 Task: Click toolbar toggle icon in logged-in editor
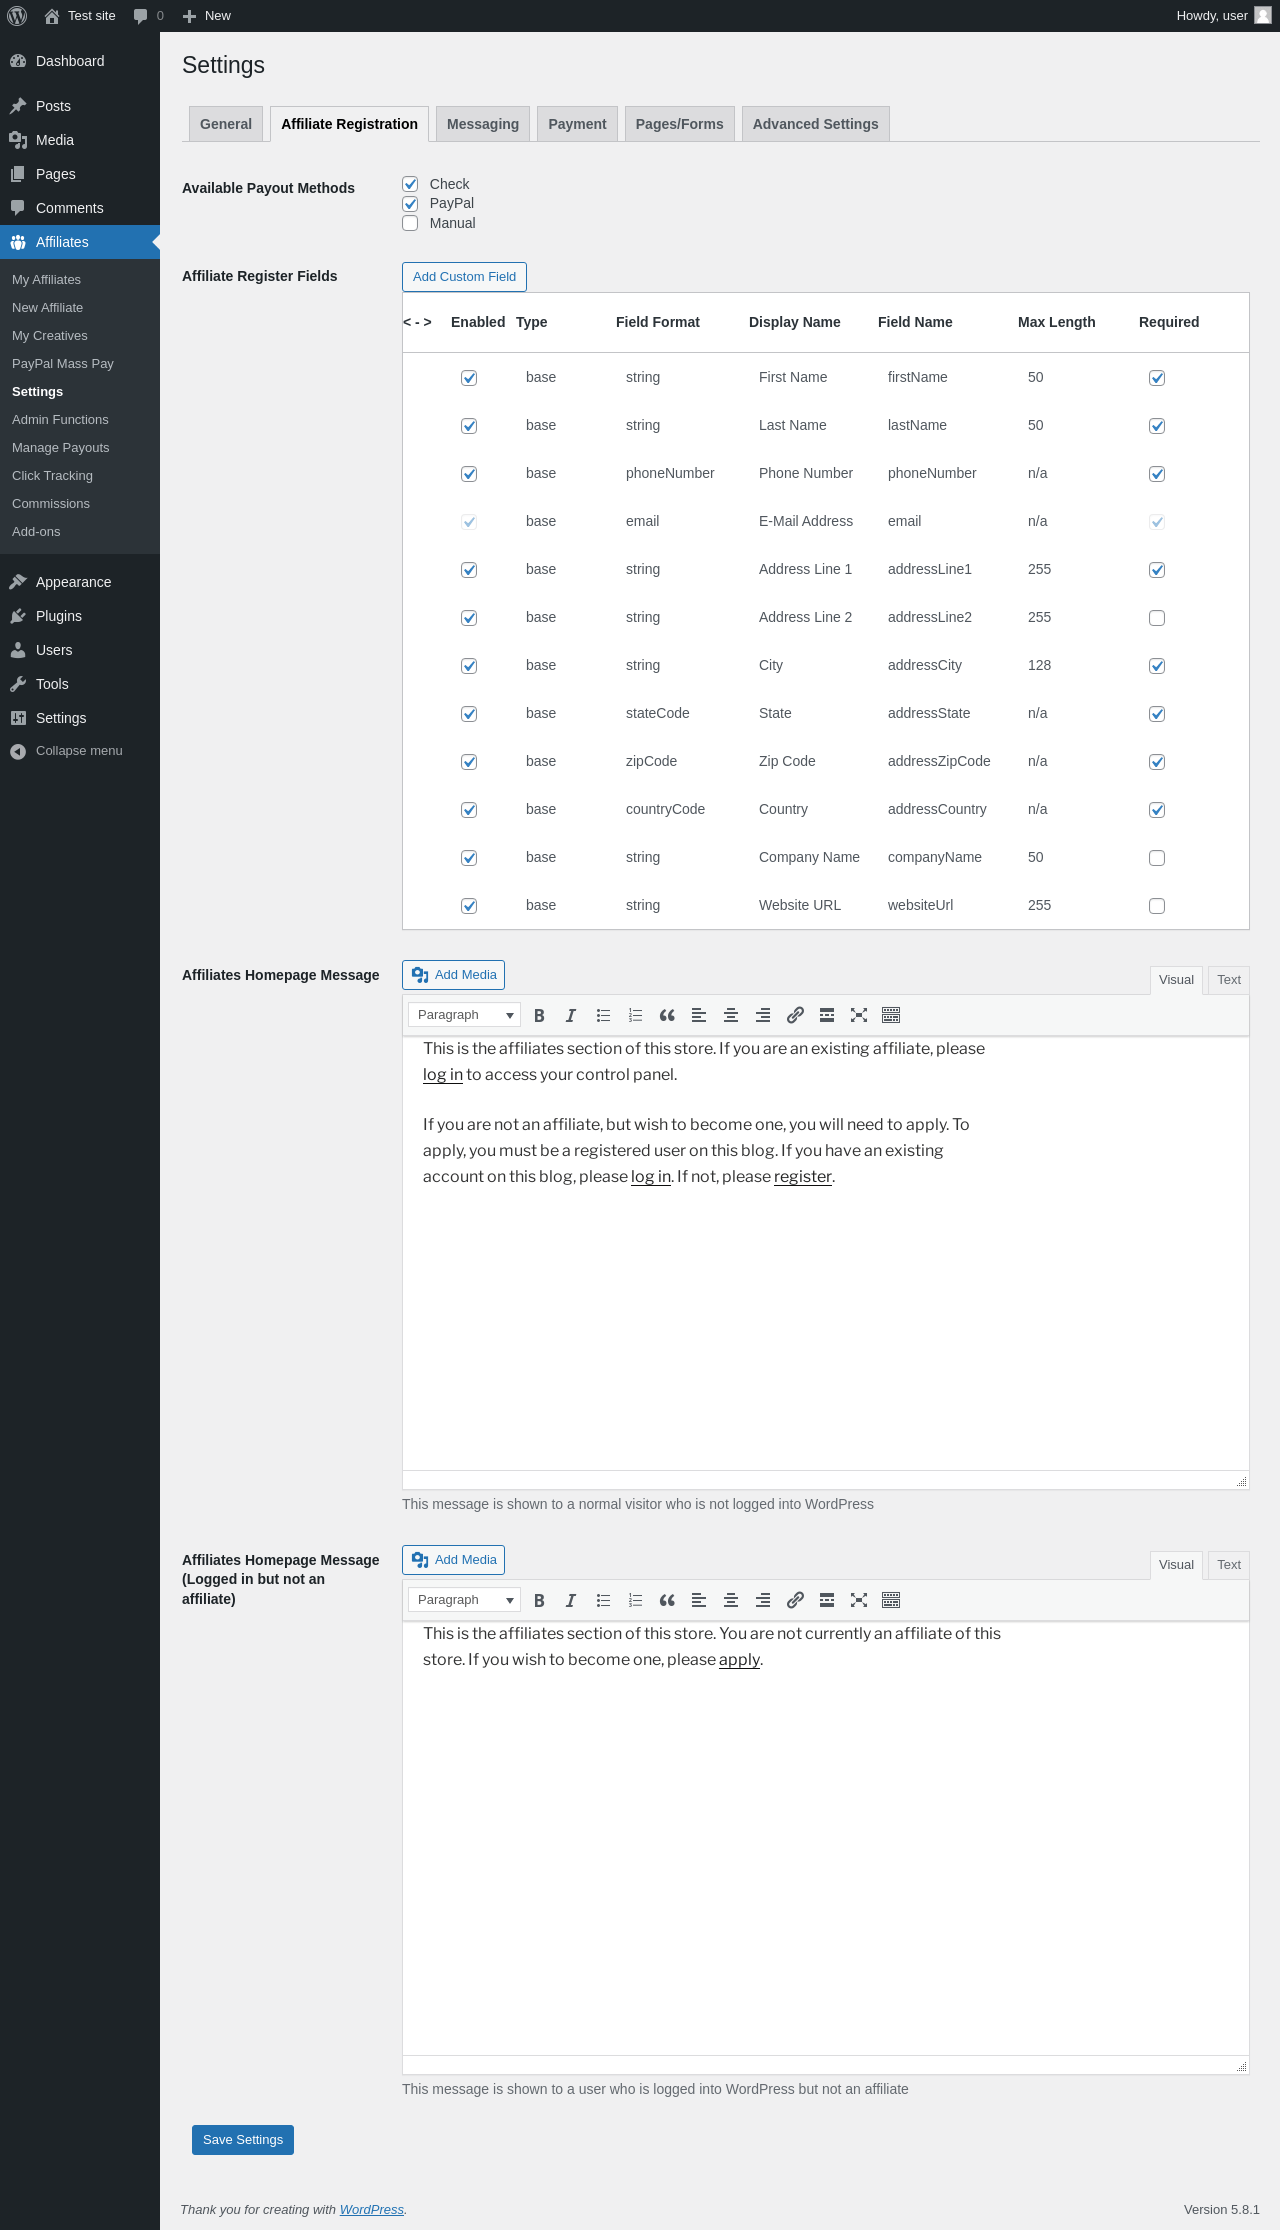[x=891, y=1600]
